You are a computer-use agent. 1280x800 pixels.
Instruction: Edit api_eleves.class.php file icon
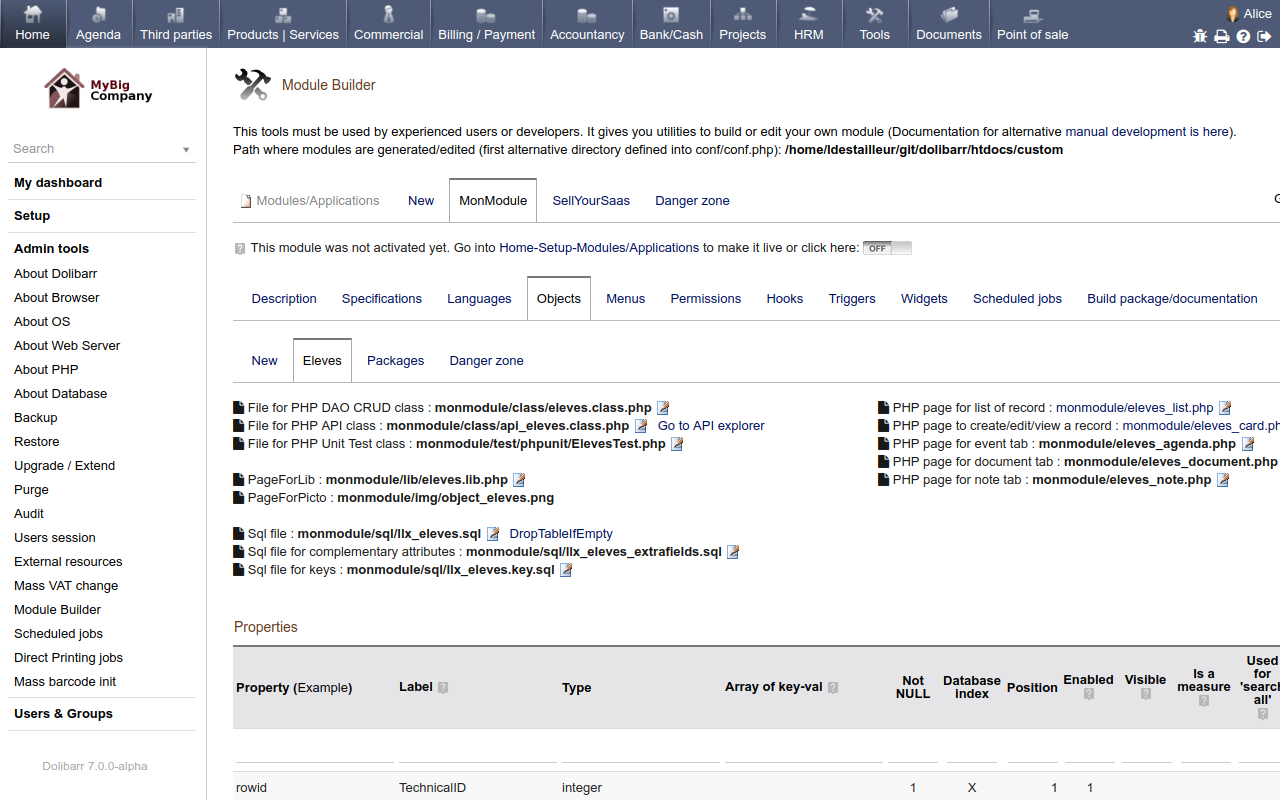(641, 426)
